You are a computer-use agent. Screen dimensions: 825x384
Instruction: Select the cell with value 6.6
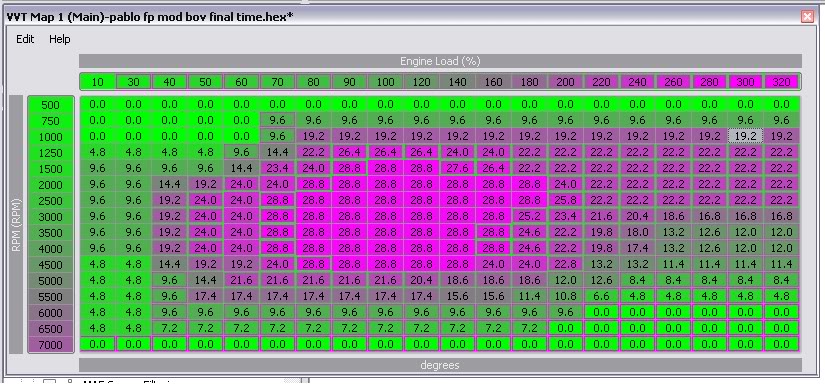pyautogui.click(x=601, y=297)
